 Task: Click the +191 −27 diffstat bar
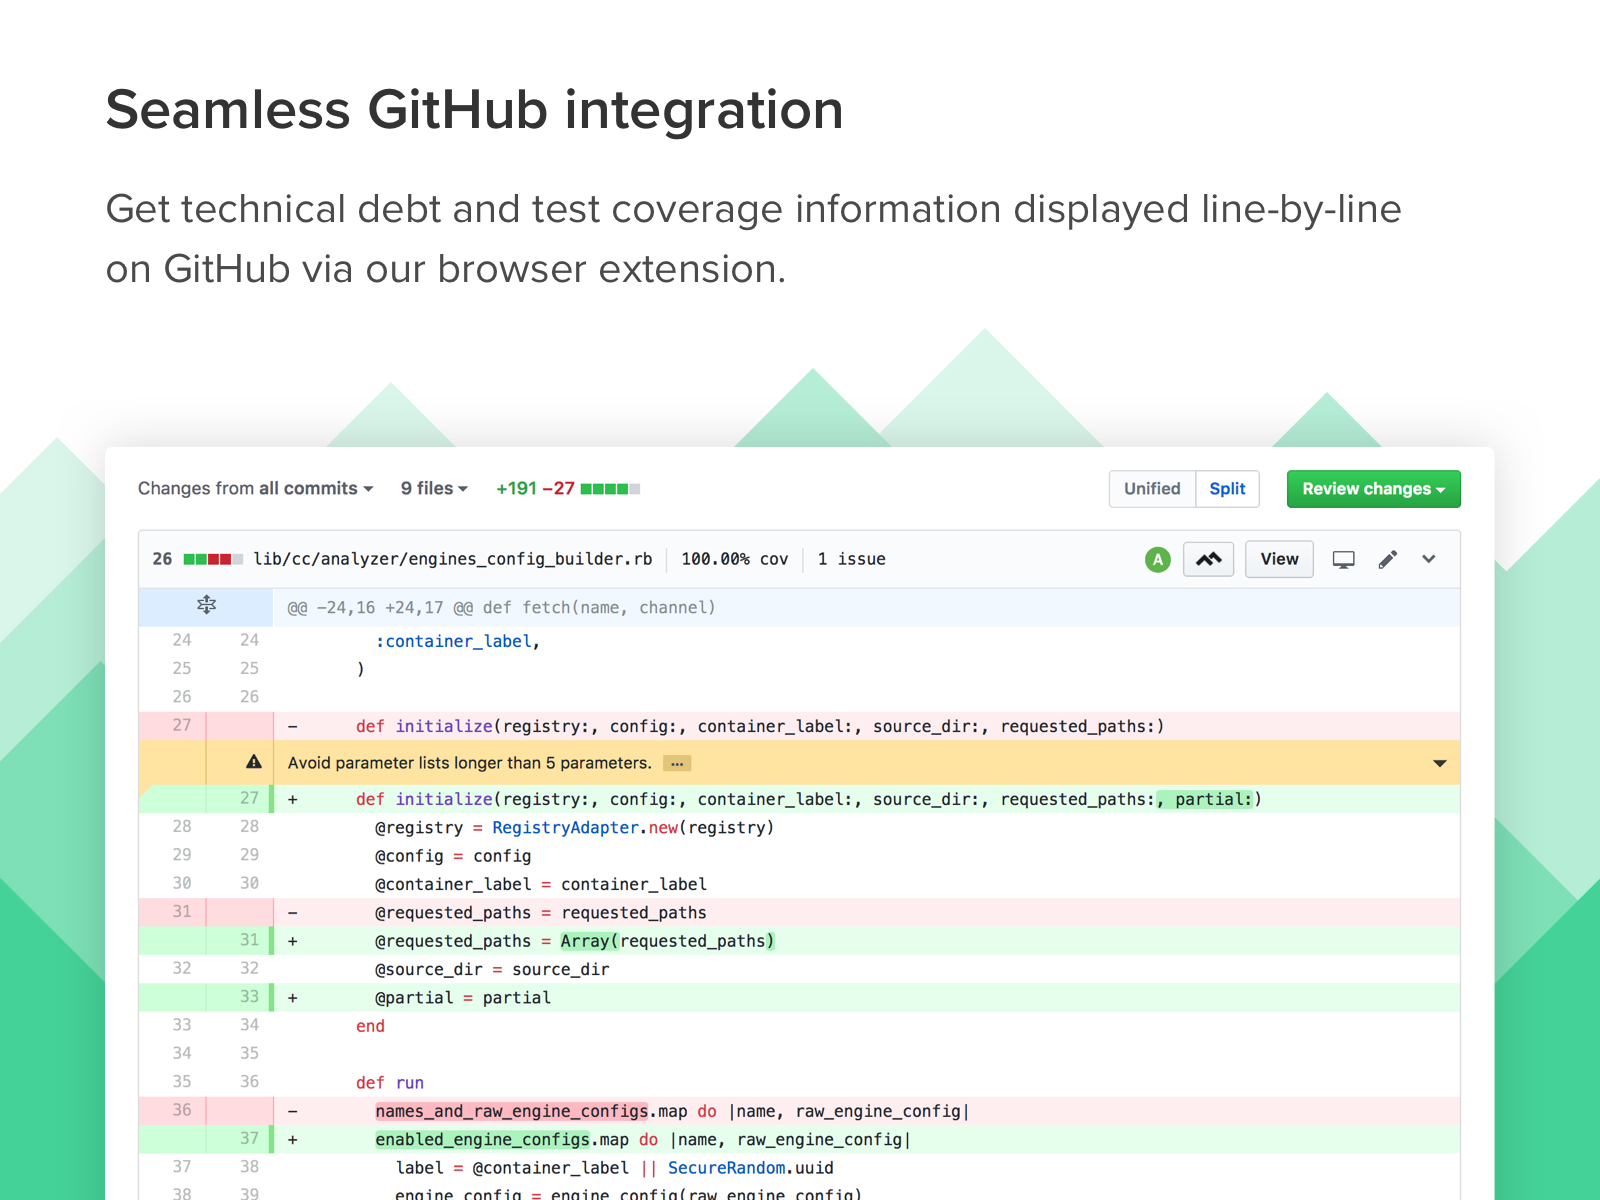click(568, 489)
